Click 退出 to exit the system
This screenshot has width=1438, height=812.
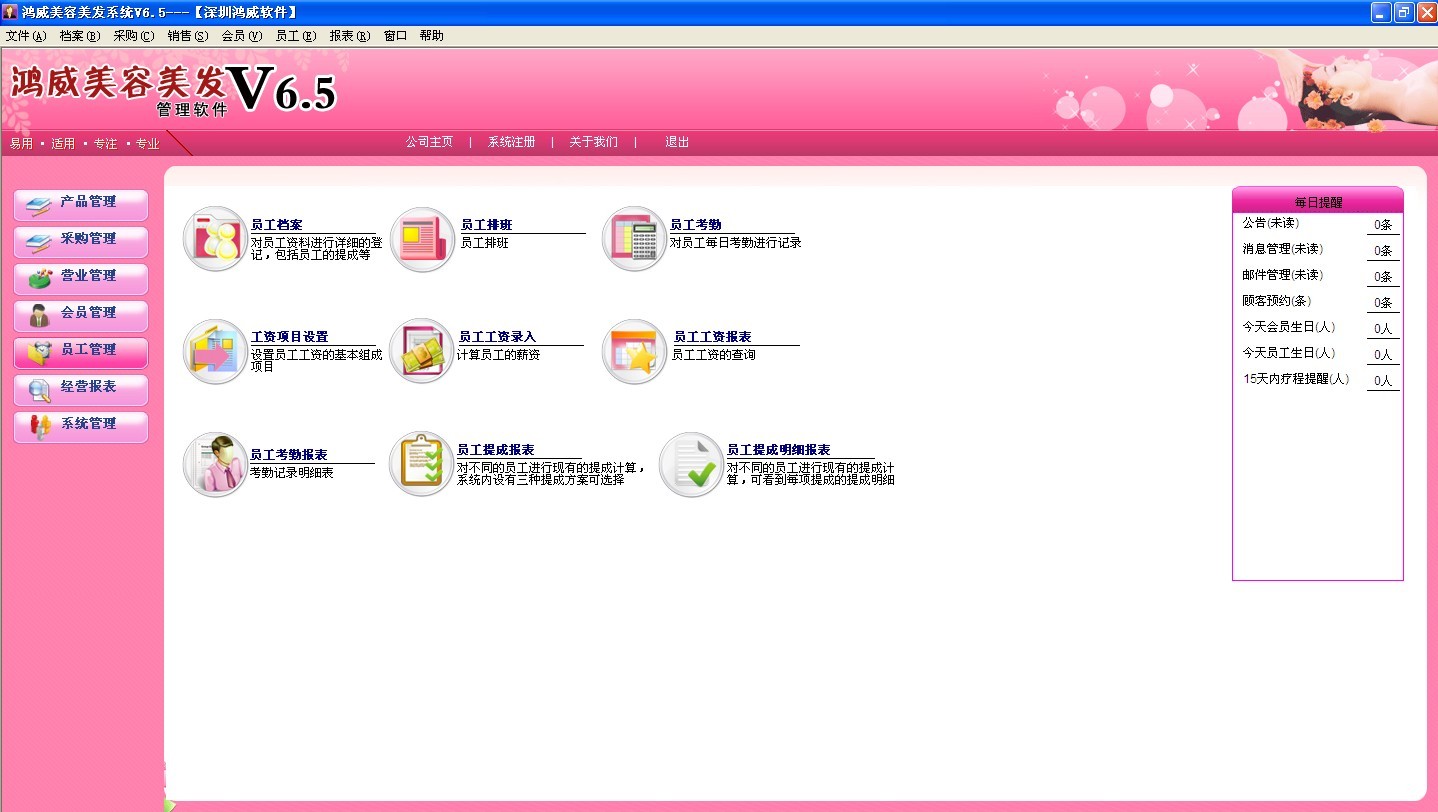pos(677,142)
